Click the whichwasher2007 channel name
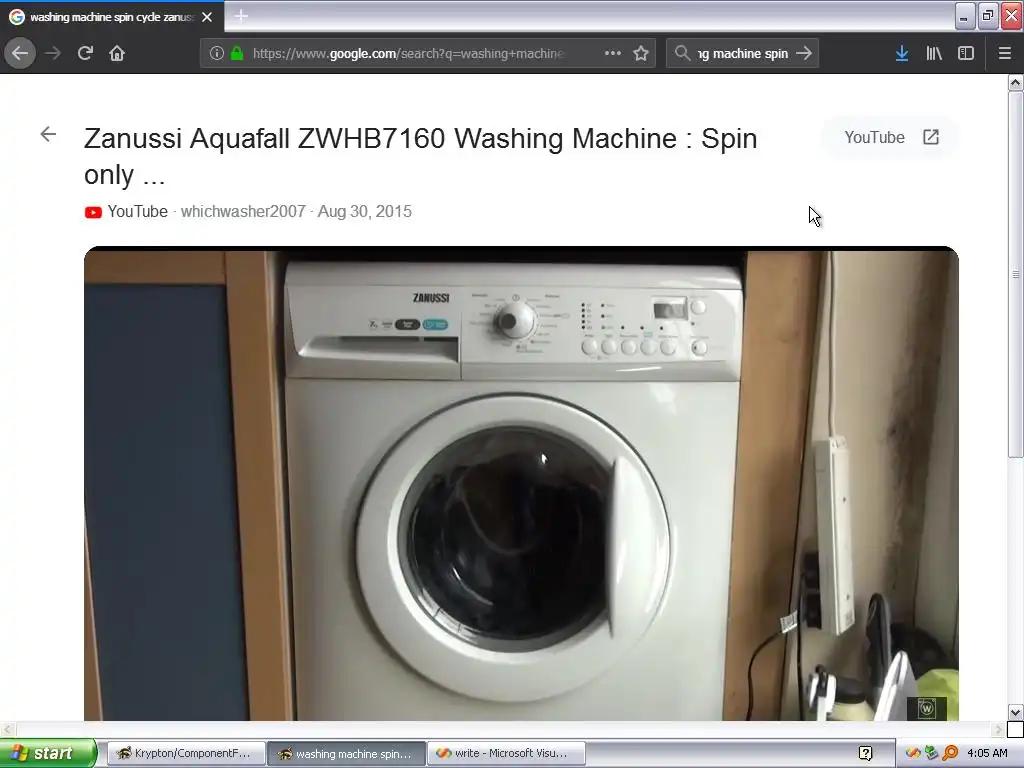 click(x=243, y=212)
